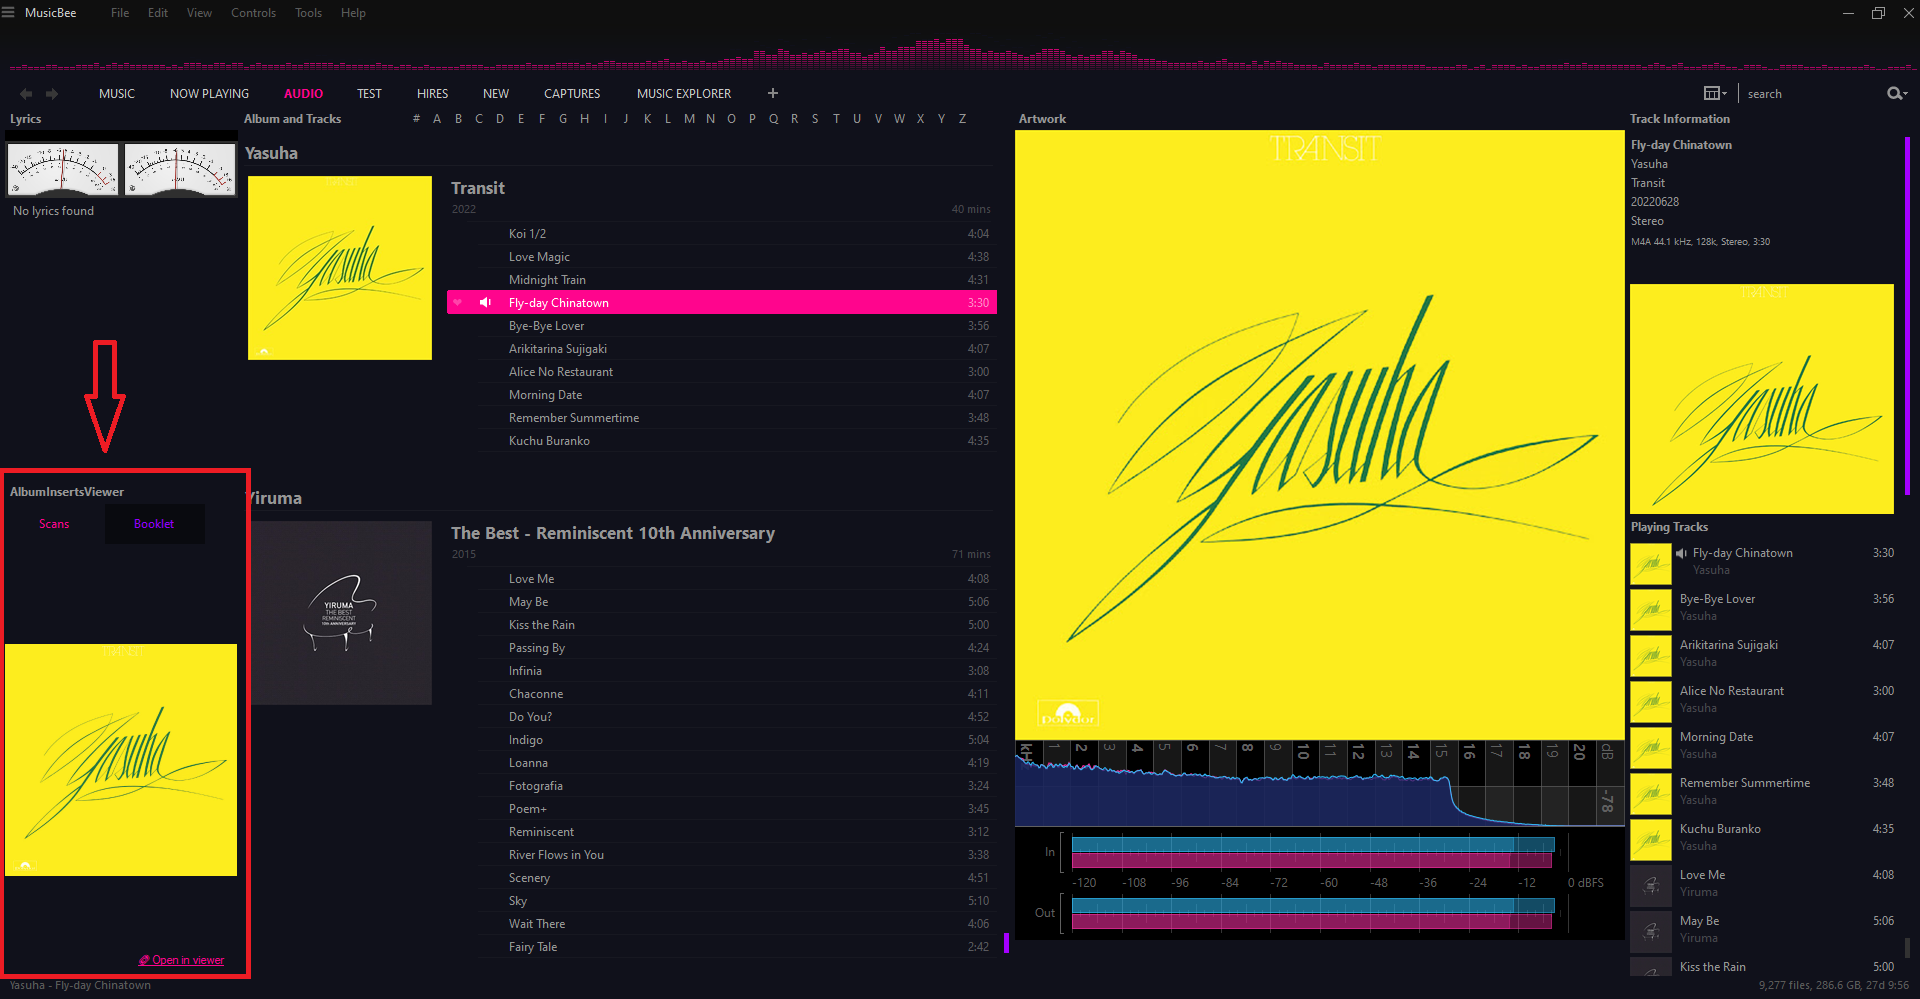Select Kuchu Buranko thumbnail in Playing Tracks

(1651, 840)
